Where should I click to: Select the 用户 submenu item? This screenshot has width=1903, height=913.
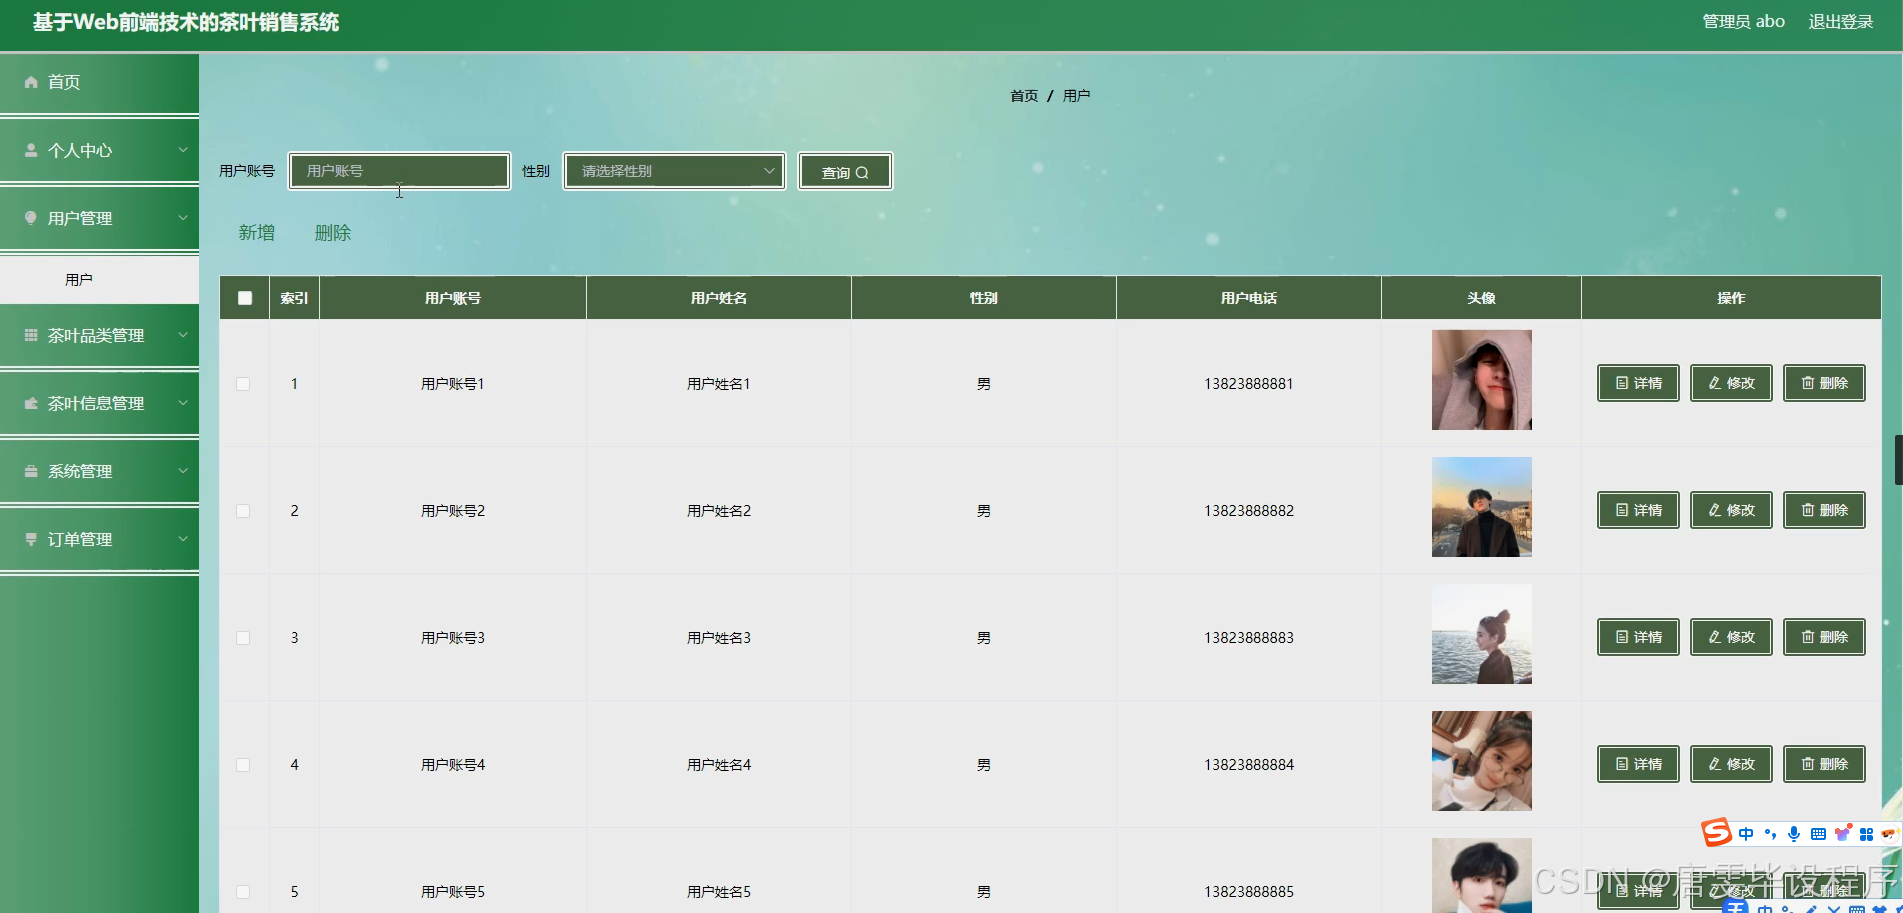[99, 280]
